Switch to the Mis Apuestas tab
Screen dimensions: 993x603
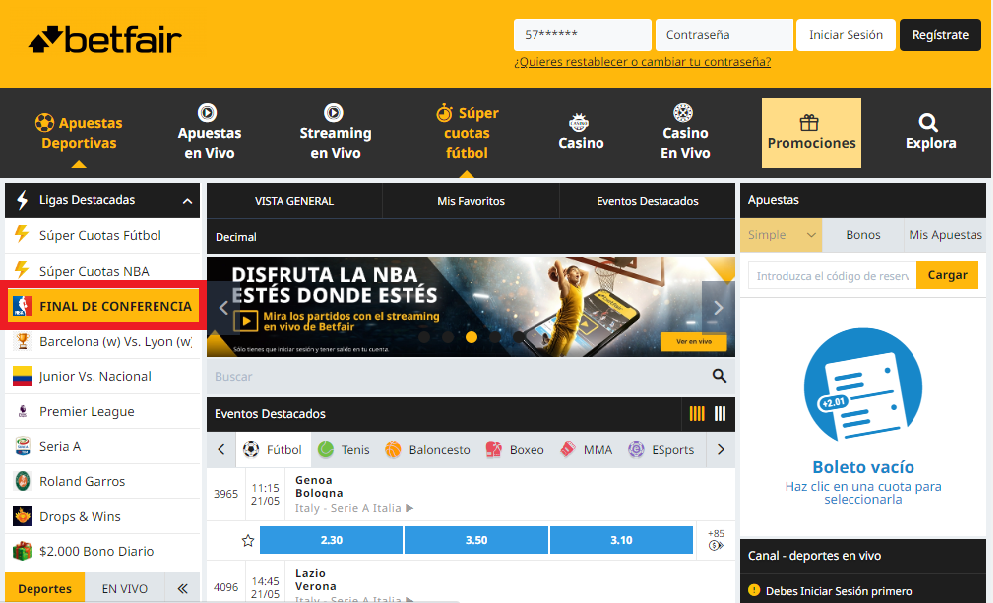(945, 235)
